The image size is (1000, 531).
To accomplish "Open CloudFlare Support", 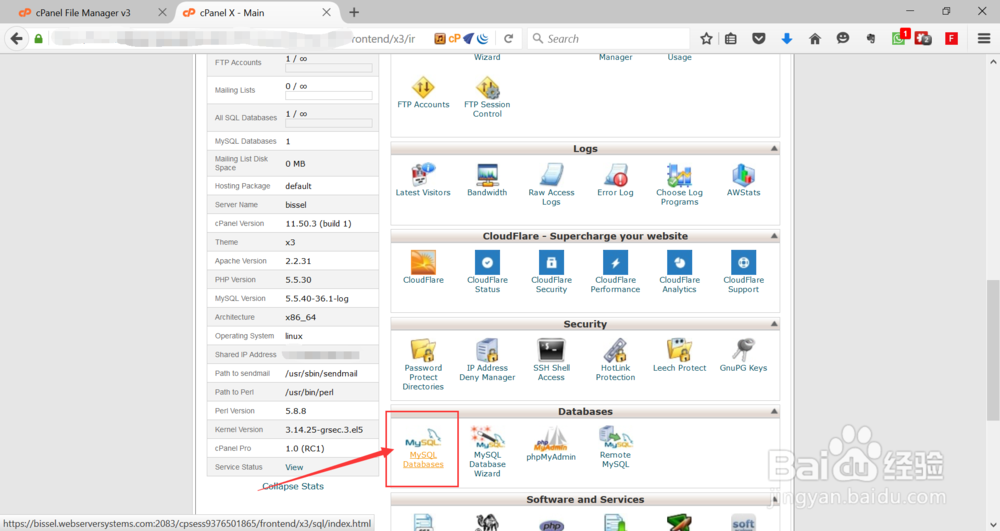I will coord(744,272).
